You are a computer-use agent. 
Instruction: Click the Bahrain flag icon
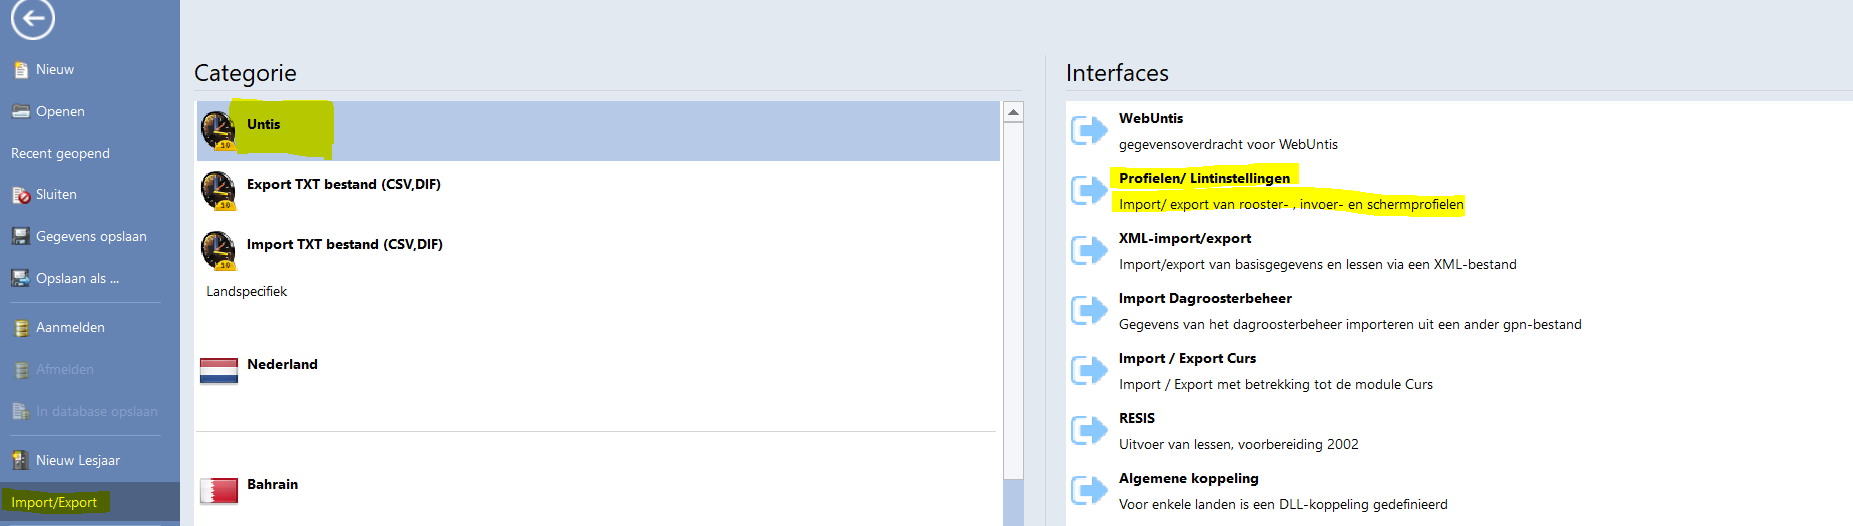click(x=219, y=491)
